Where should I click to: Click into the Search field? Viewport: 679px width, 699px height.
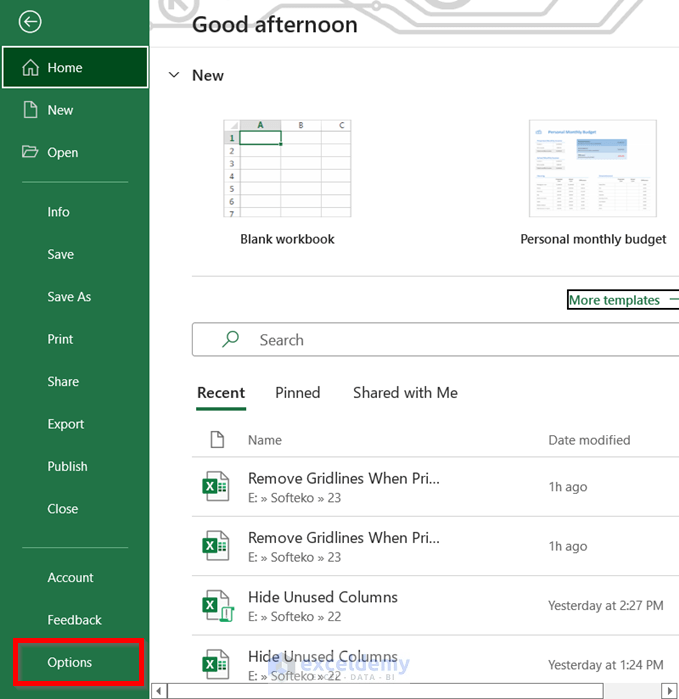click(436, 340)
